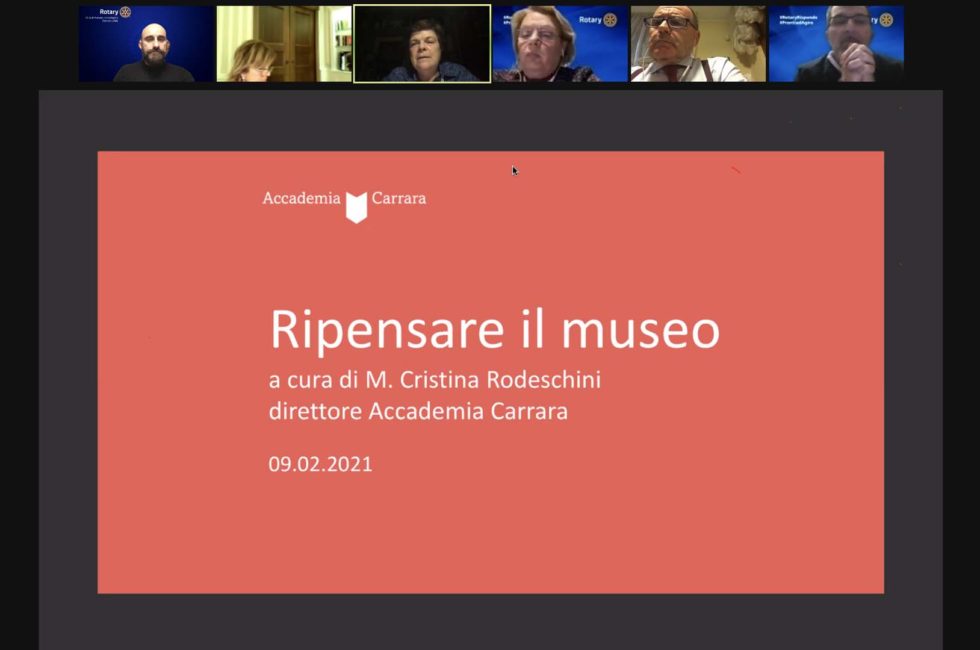
Task: Select the highlighted active speaker video tile
Action: coord(422,44)
